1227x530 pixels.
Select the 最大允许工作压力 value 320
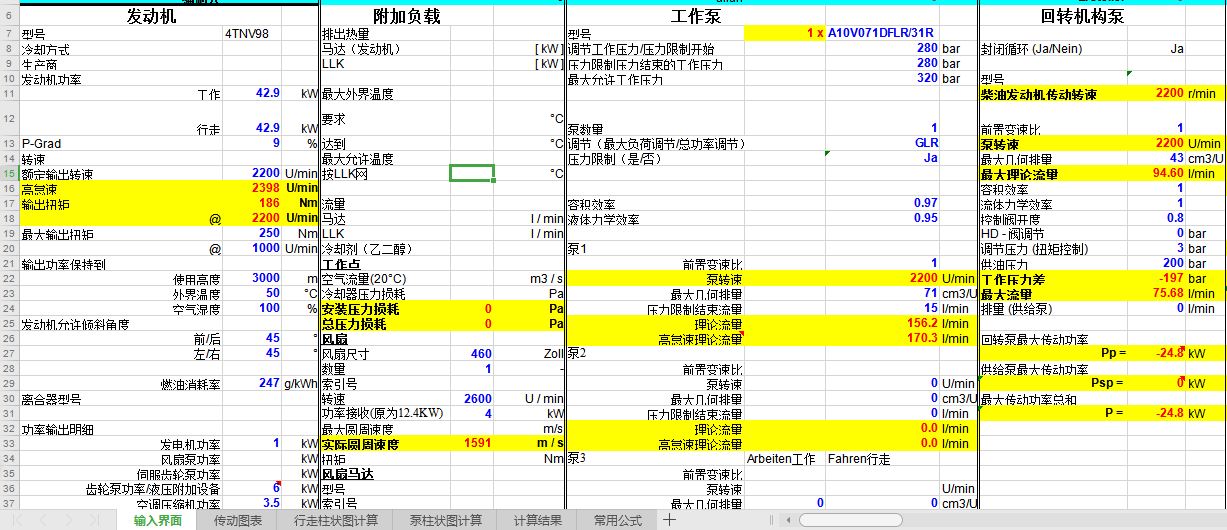pyautogui.click(x=882, y=78)
